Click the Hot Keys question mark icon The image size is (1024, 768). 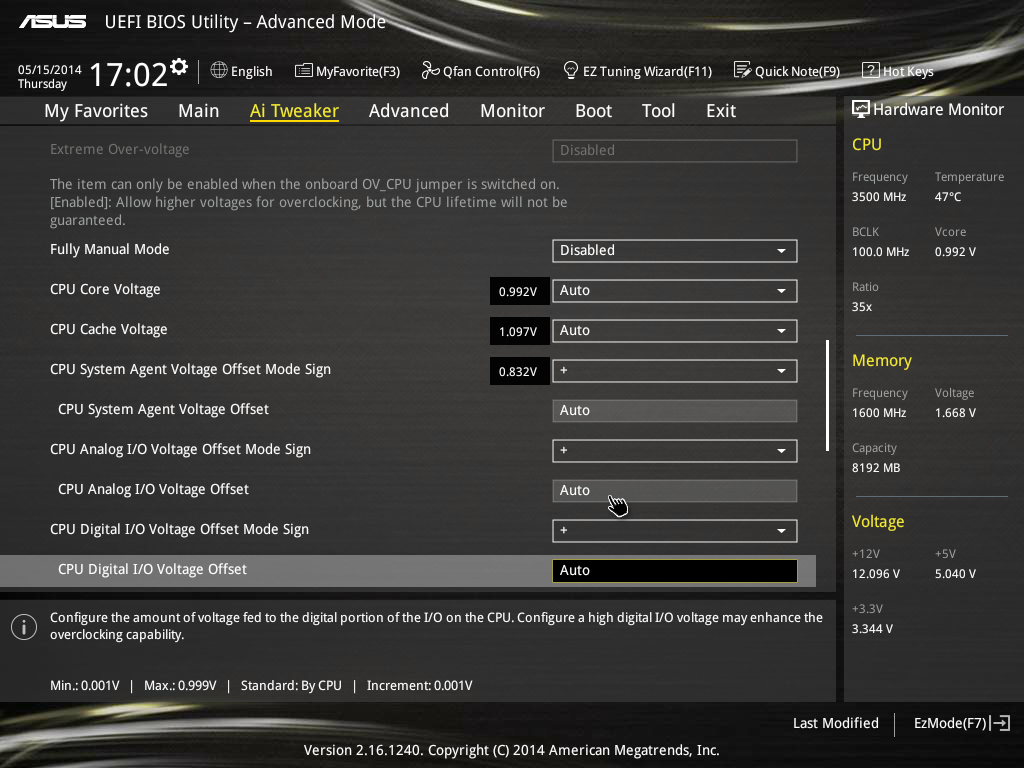tap(871, 70)
